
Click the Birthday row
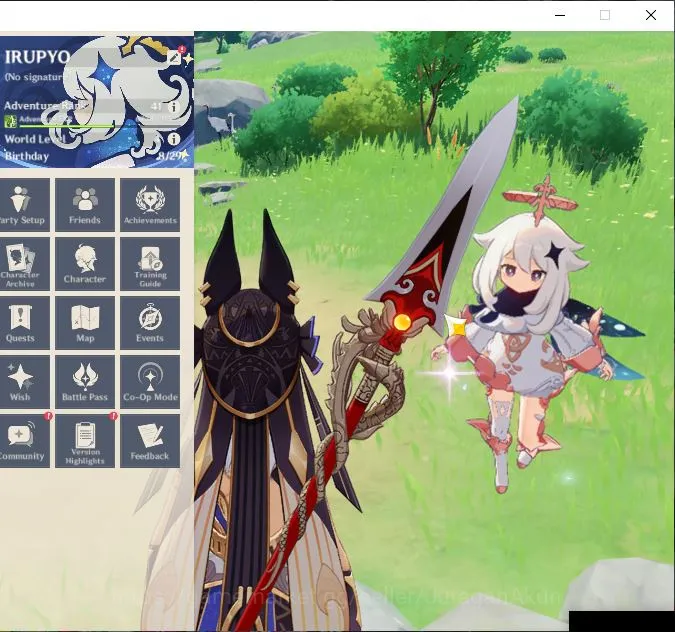(96, 156)
